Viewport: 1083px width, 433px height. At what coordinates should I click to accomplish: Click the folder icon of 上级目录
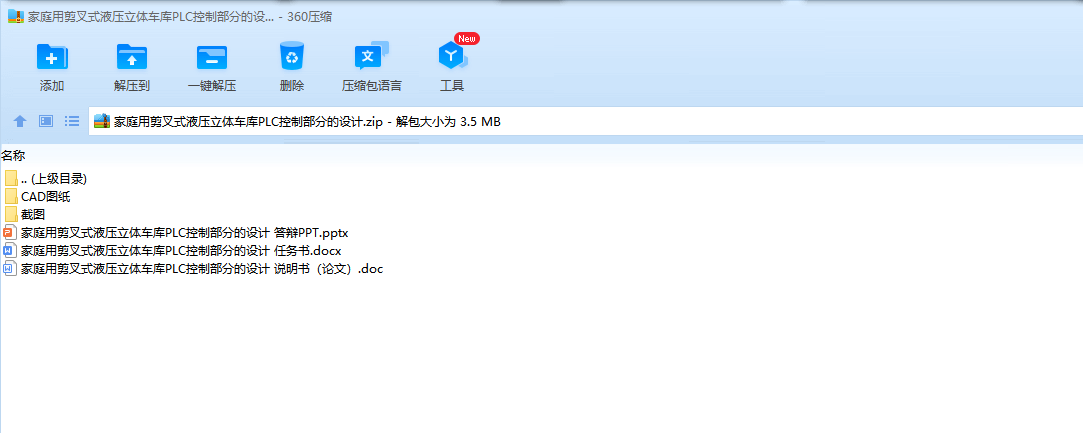pos(10,178)
